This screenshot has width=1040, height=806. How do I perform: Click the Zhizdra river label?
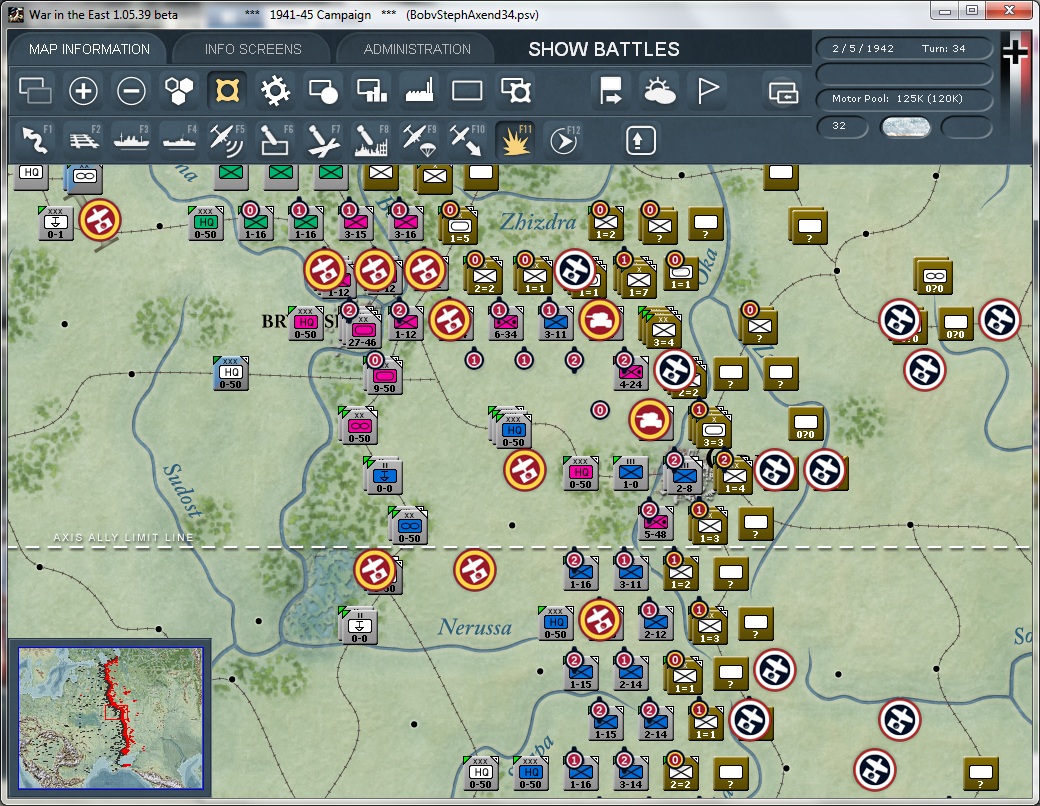(x=538, y=221)
